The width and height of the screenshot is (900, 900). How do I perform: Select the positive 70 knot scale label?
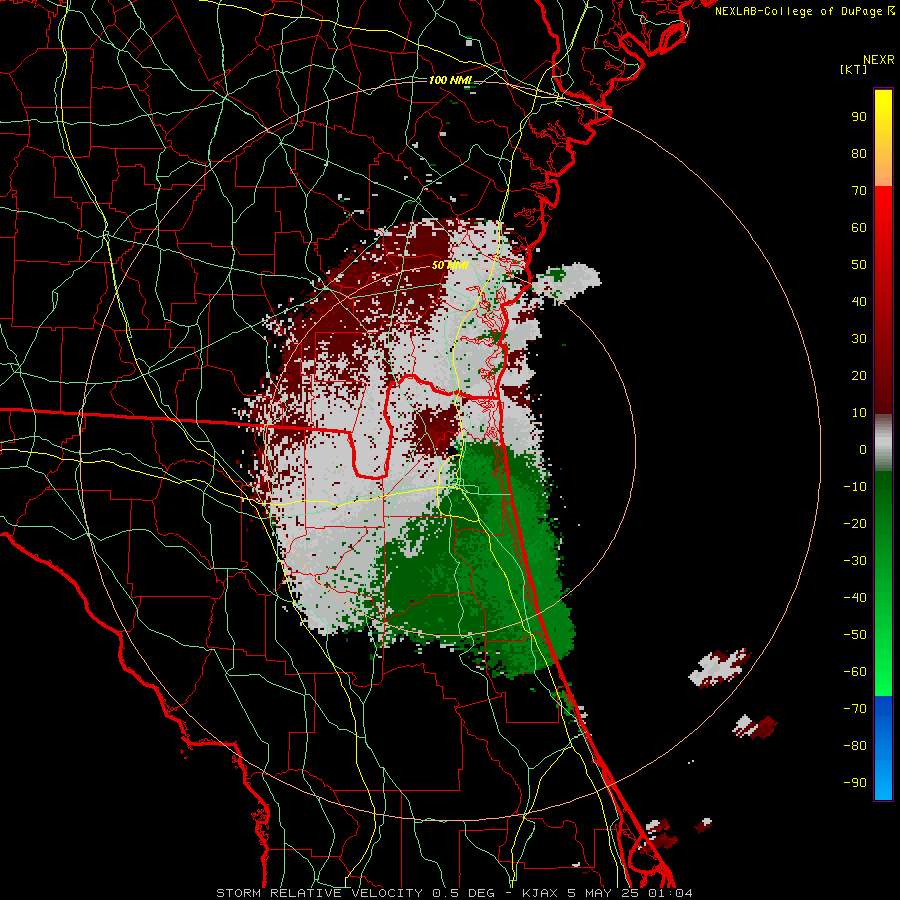[x=859, y=191]
